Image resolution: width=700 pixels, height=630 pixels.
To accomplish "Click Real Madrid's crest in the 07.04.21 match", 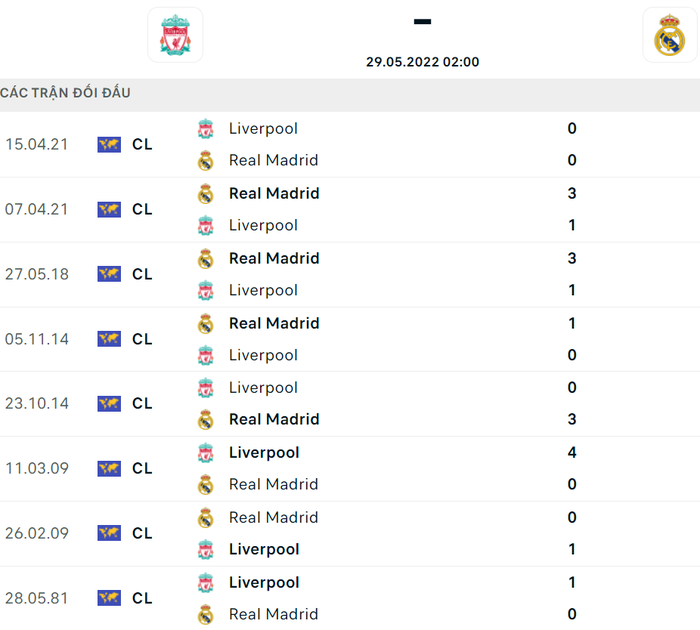I will (205, 194).
